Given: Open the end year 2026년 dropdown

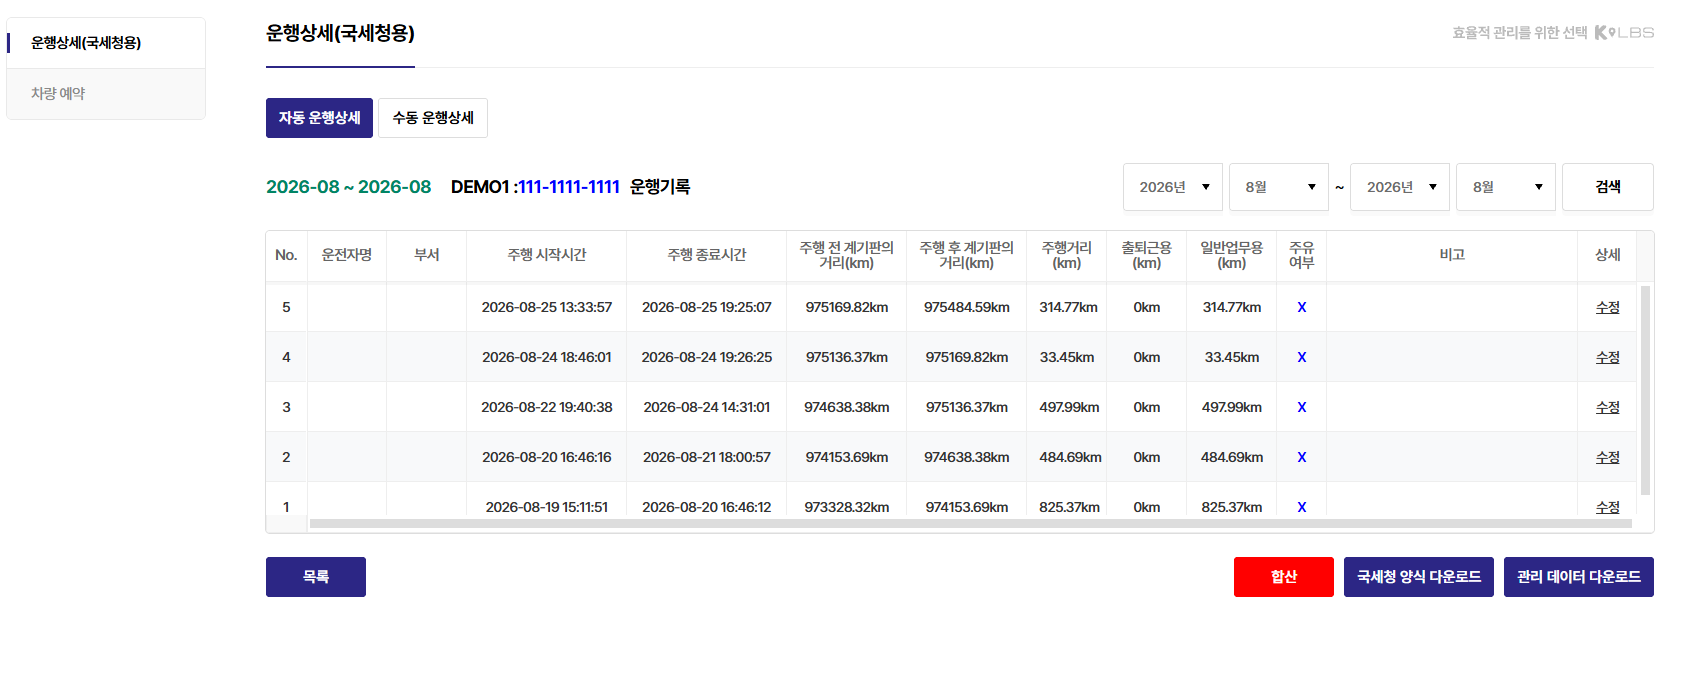Looking at the screenshot, I should coord(1400,187).
